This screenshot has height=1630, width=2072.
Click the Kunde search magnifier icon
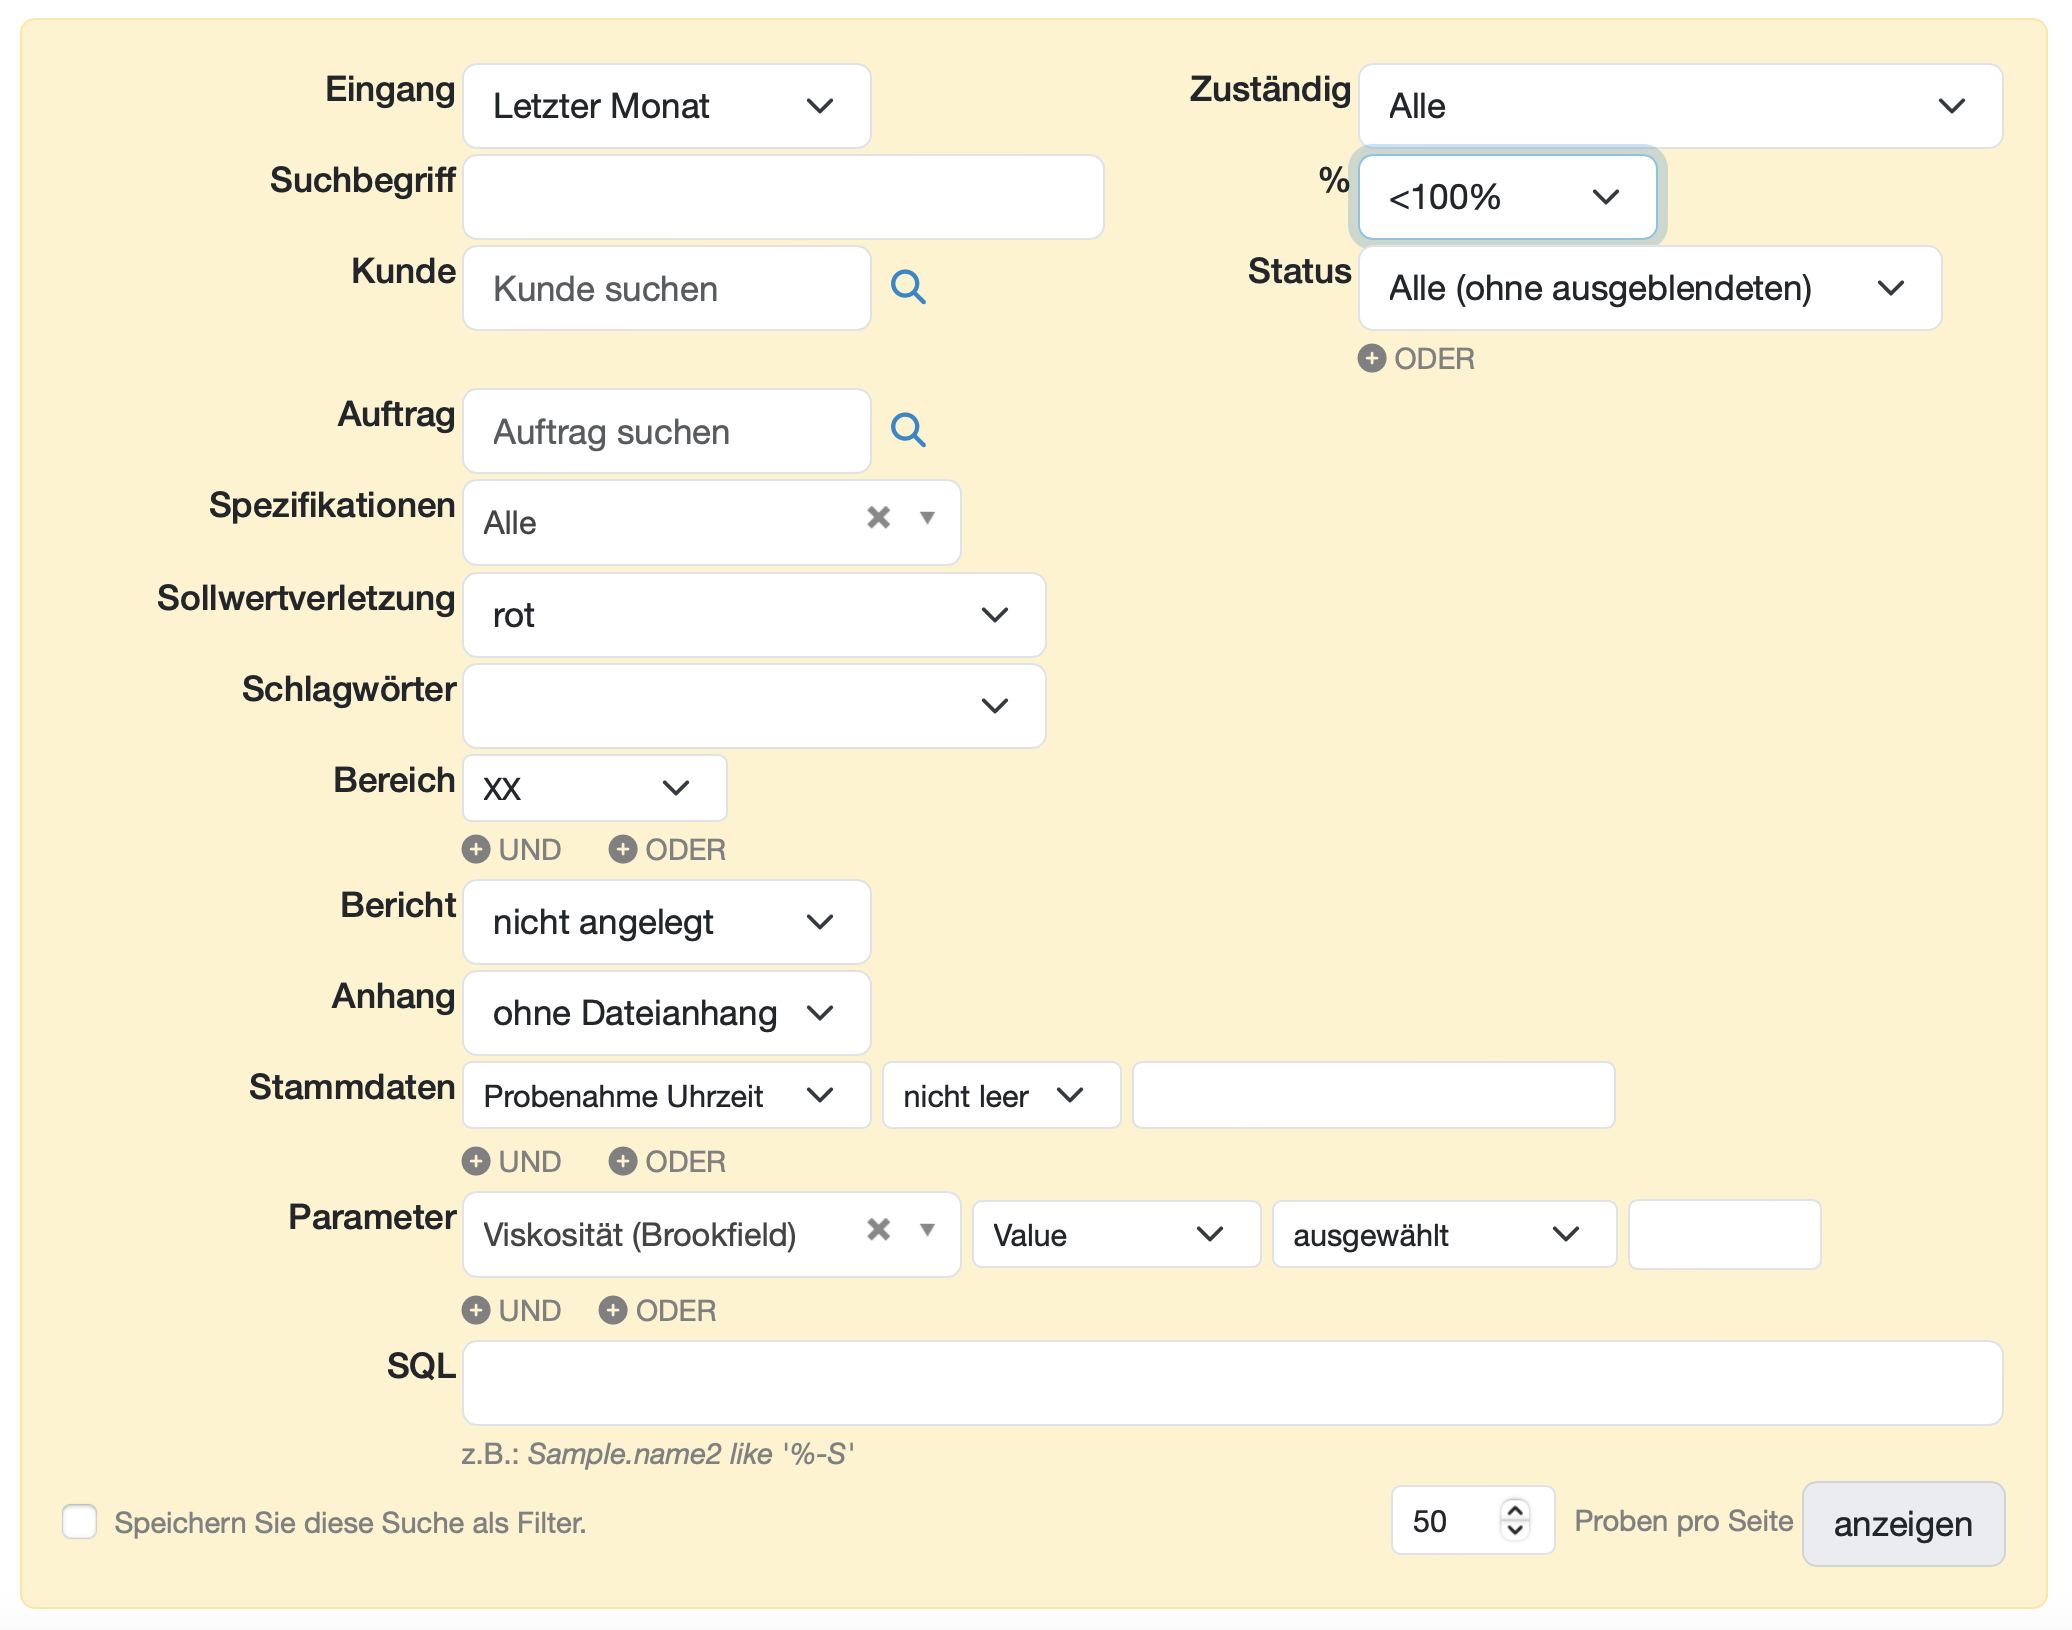(x=909, y=288)
